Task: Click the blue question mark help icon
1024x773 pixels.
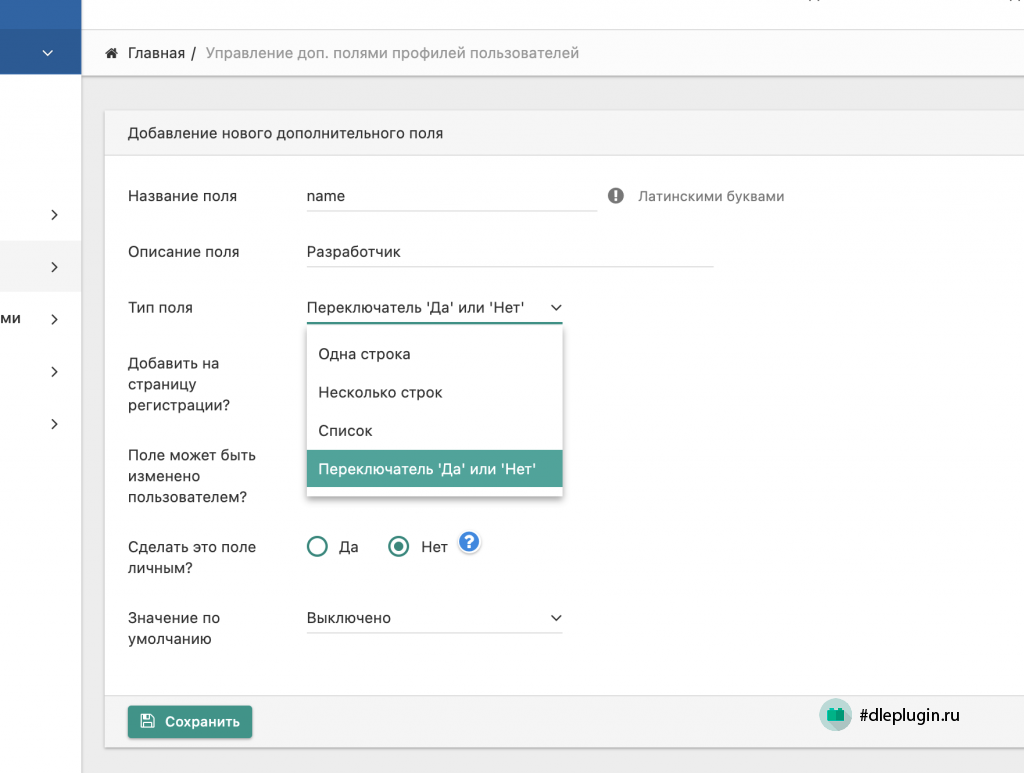Action: (x=469, y=542)
